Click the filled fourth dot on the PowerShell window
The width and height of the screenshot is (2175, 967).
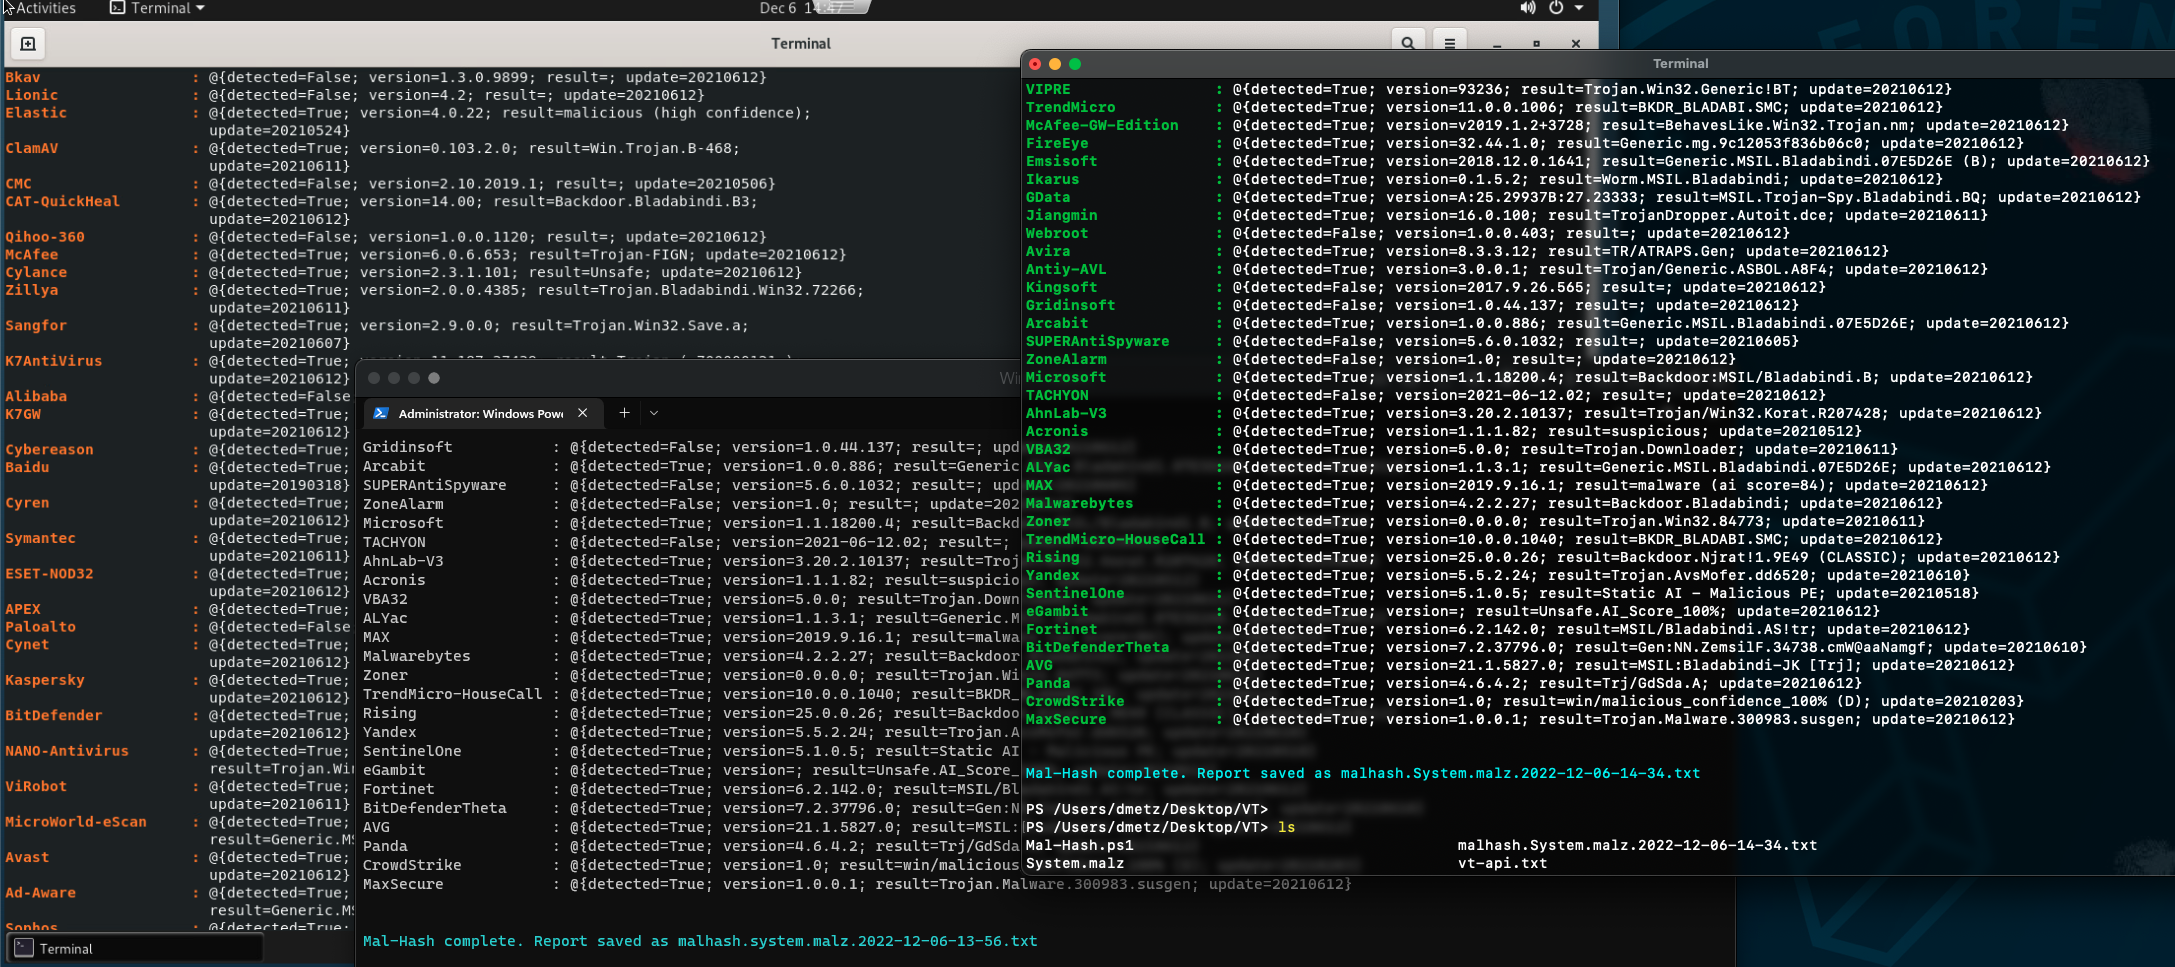click(434, 378)
